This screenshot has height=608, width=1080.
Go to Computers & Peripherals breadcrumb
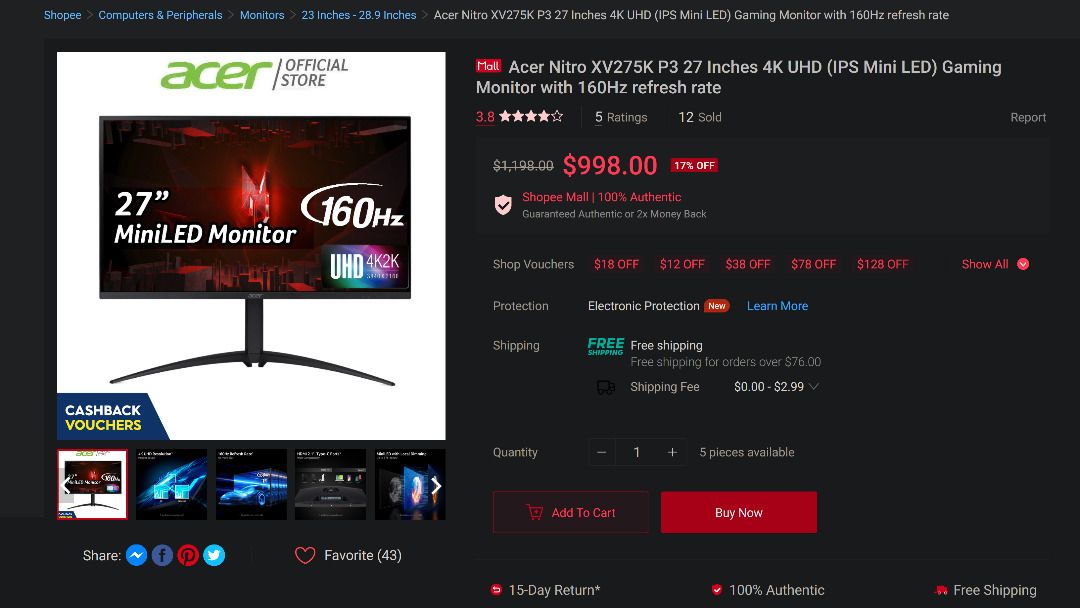pyautogui.click(x=160, y=15)
